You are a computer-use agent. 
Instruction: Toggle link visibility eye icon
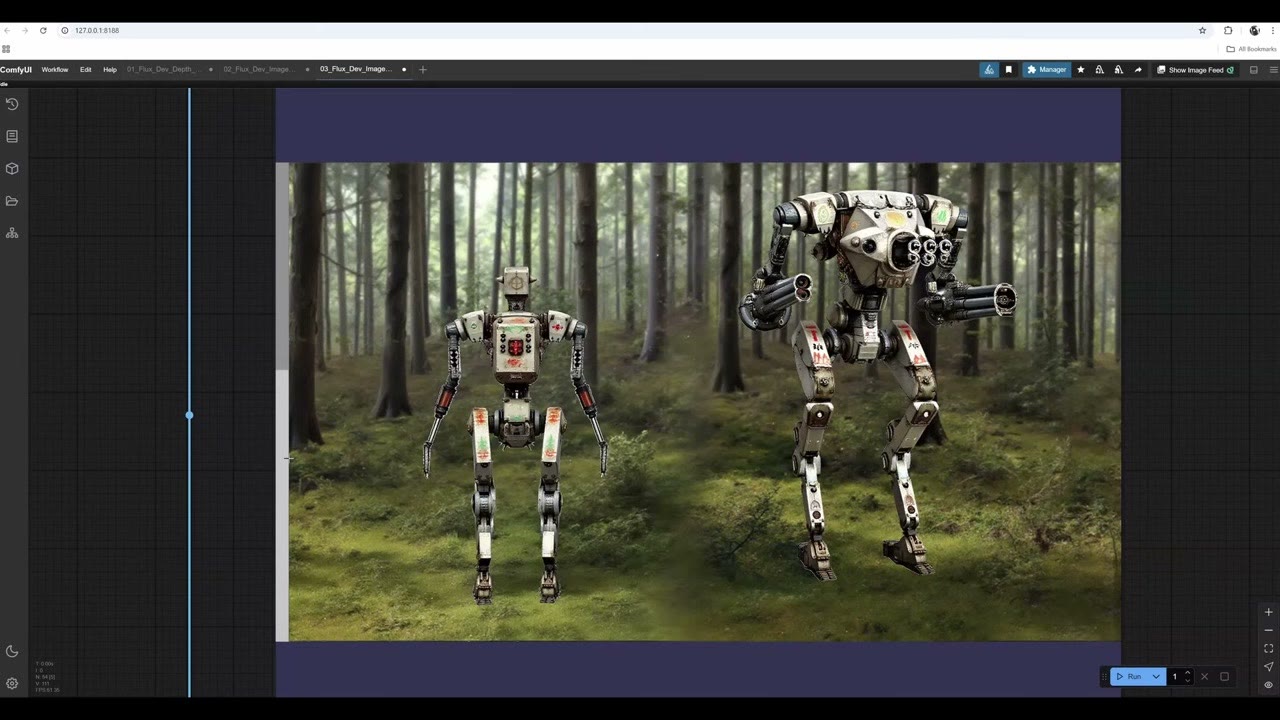click(1269, 685)
